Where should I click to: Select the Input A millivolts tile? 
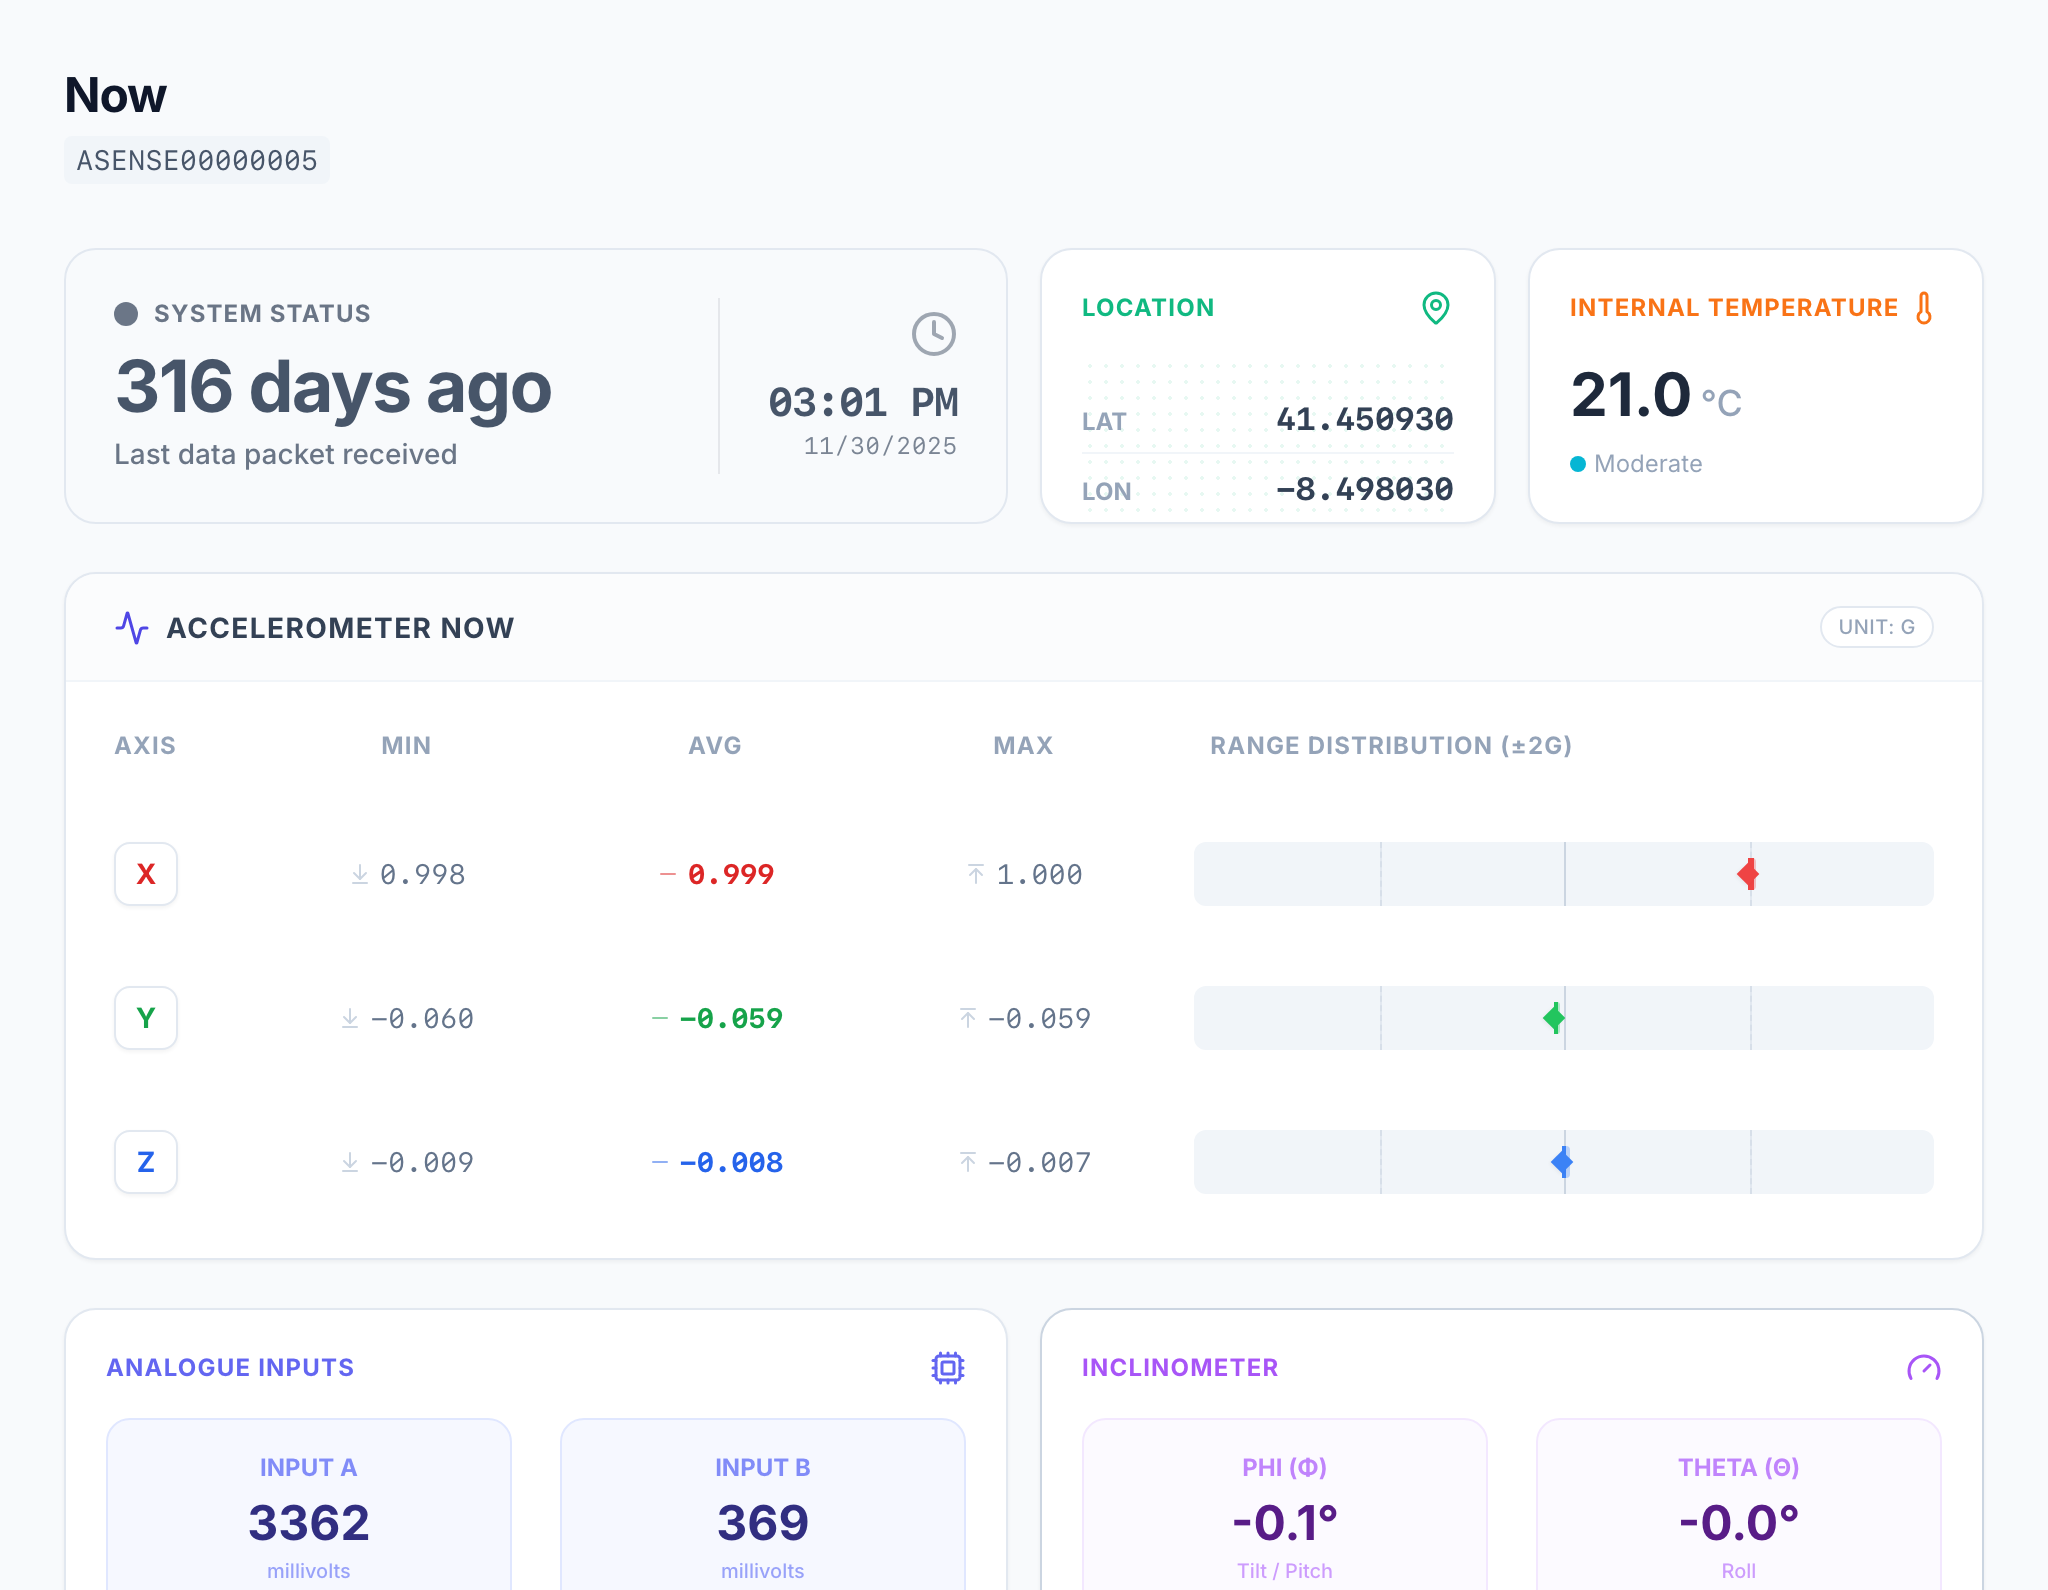tap(309, 1504)
